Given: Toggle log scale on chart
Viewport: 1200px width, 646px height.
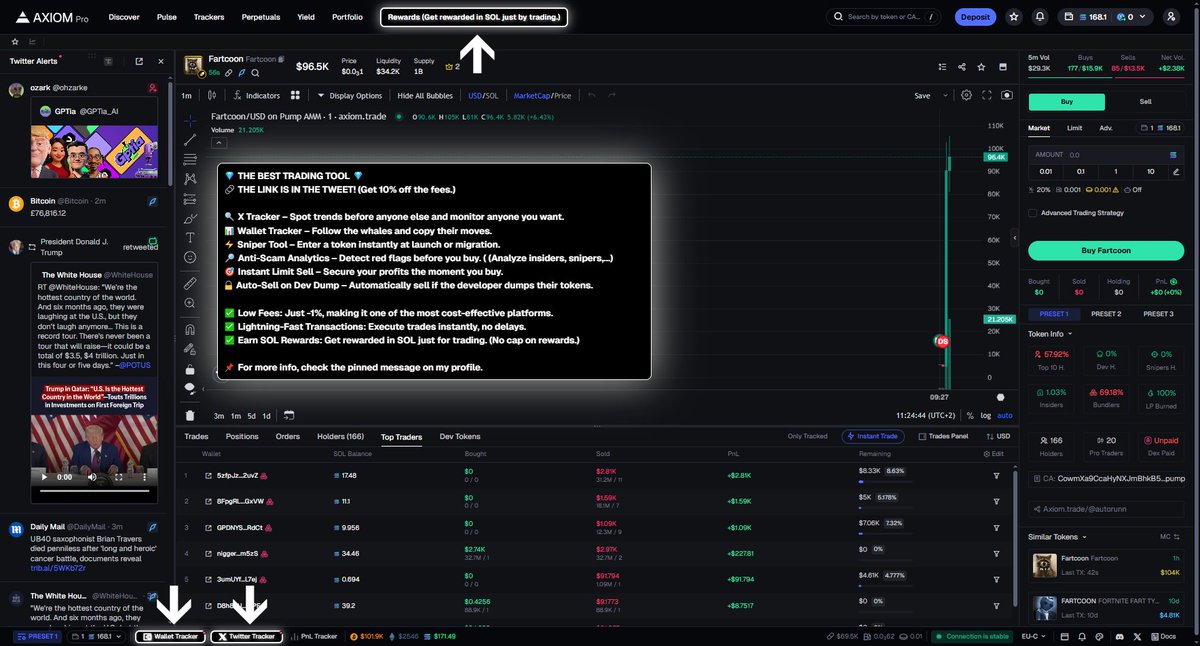Looking at the screenshot, I should click(x=986, y=415).
